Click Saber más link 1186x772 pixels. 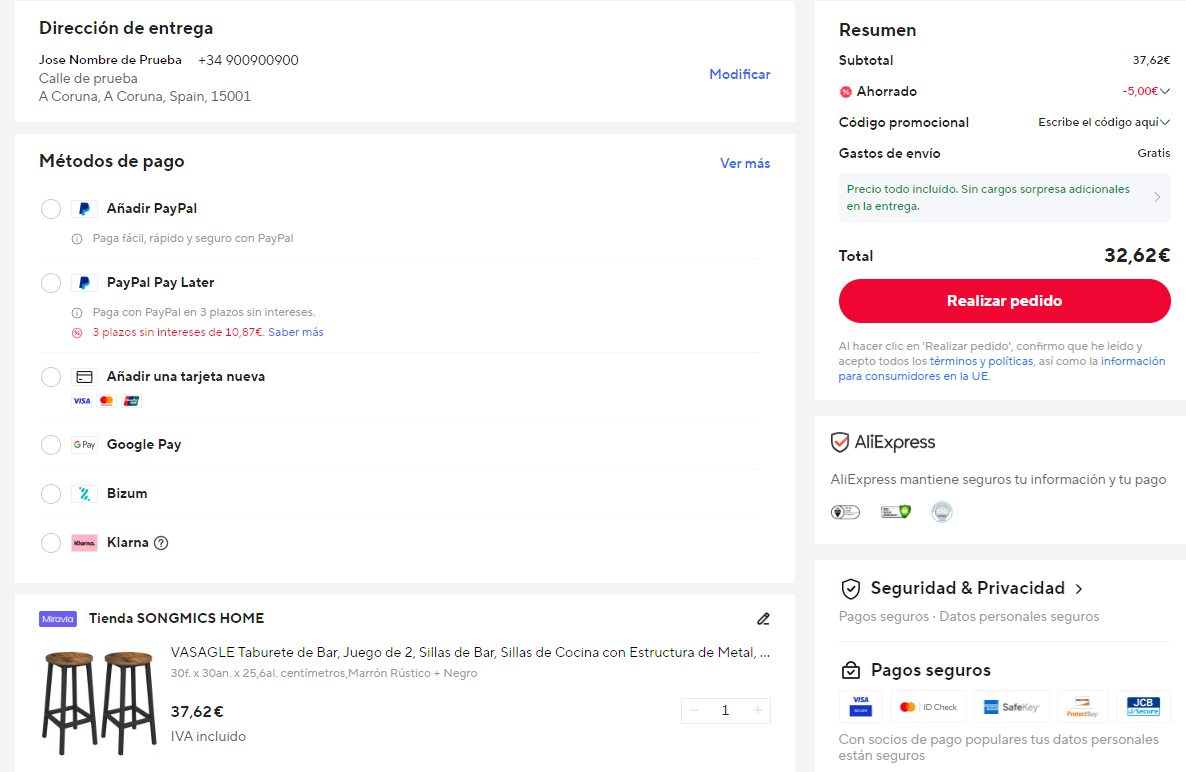pos(296,333)
